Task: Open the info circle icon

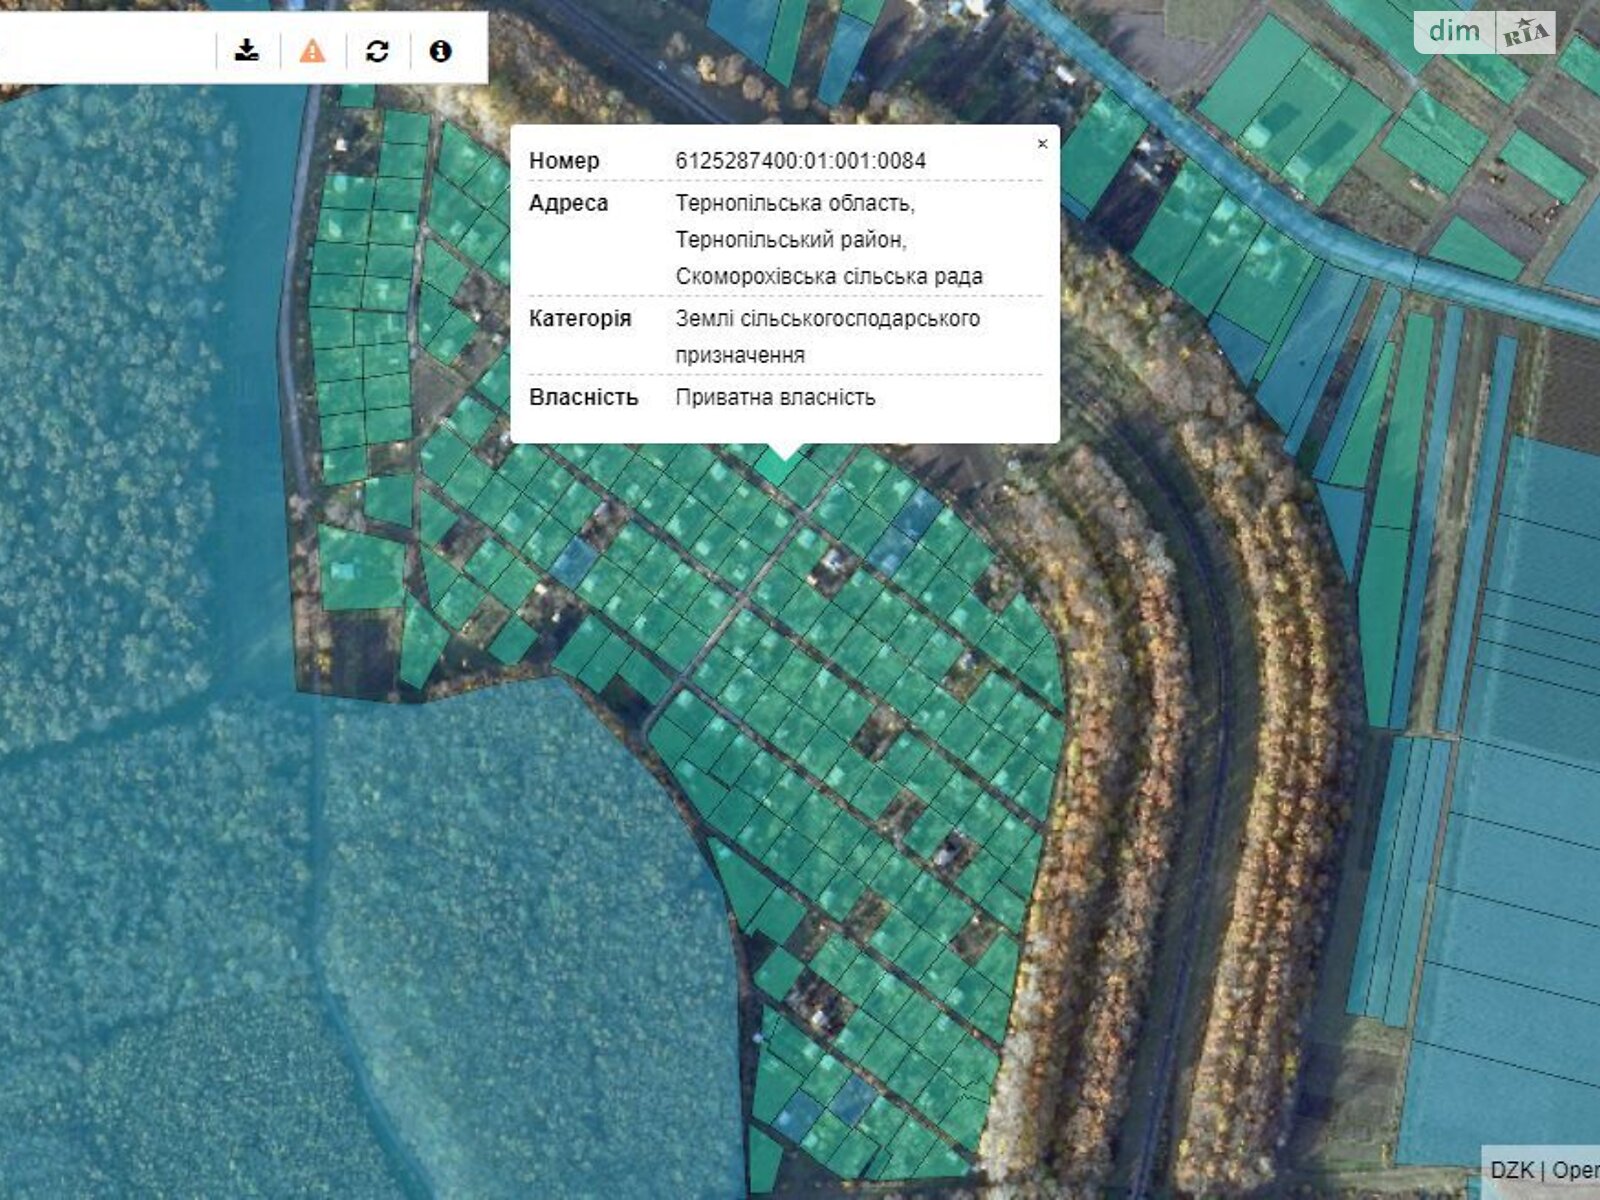Action: (440, 50)
